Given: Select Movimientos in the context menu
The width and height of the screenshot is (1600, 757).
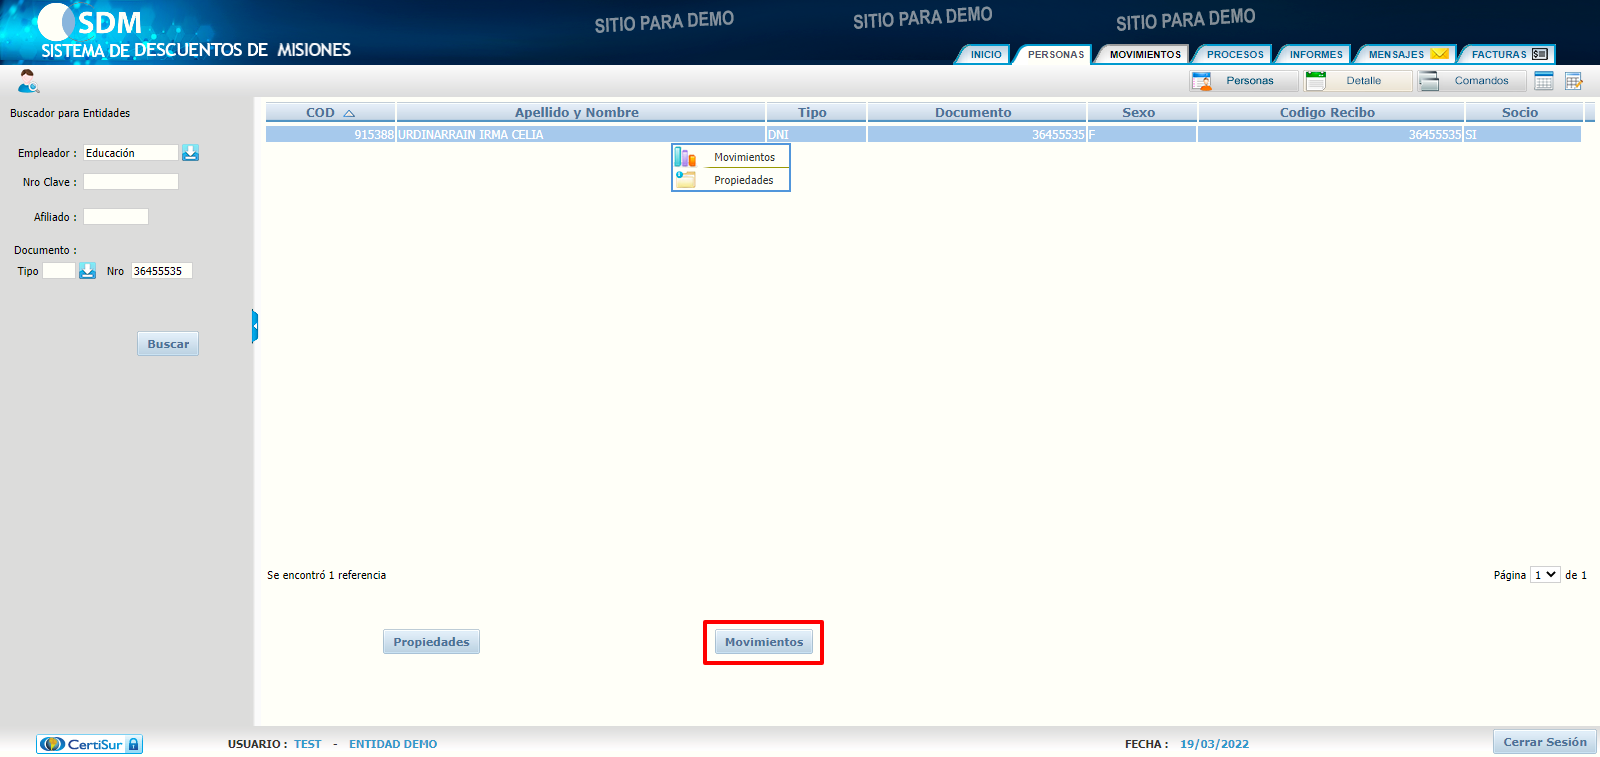Looking at the screenshot, I should [x=744, y=157].
